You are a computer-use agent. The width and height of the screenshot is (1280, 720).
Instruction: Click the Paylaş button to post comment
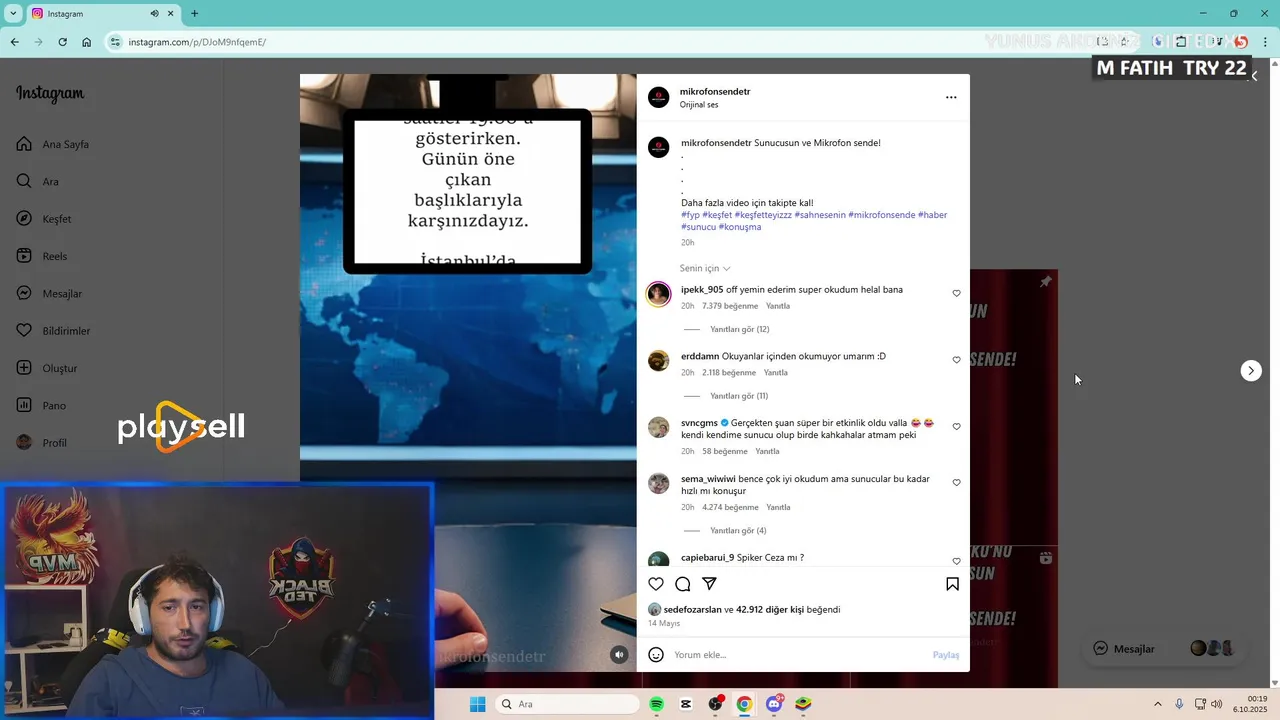tap(946, 655)
